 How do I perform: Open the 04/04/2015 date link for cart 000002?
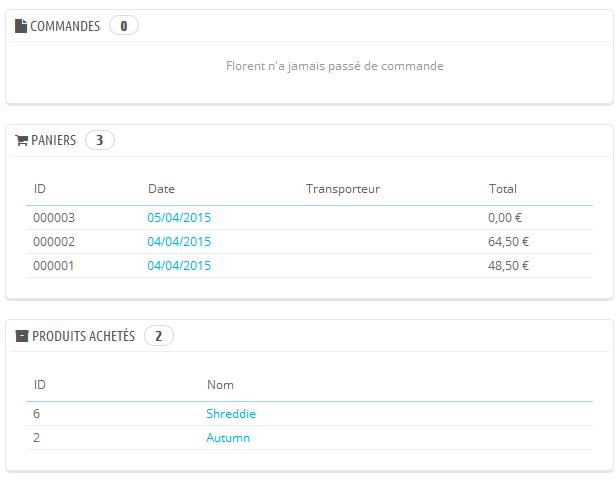pyautogui.click(x=179, y=242)
